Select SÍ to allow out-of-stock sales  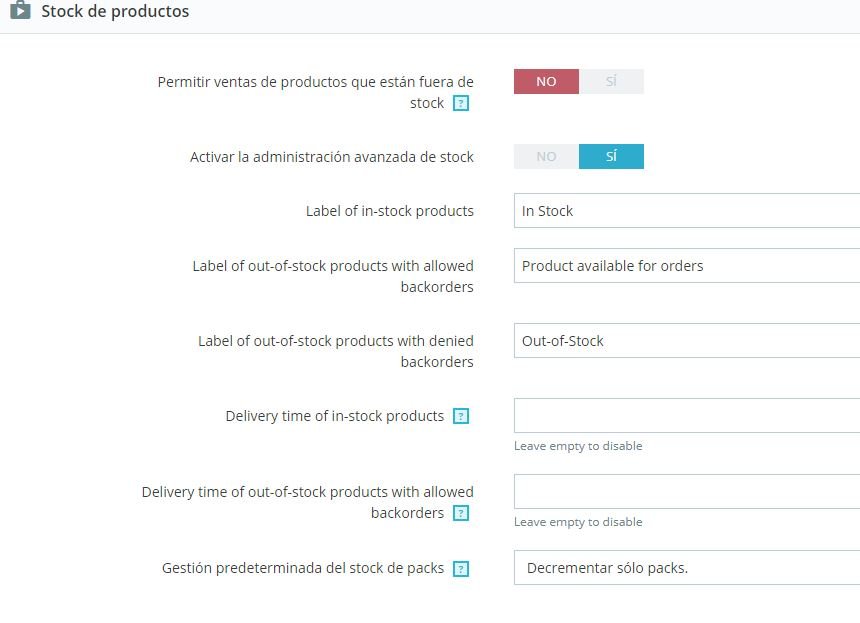click(611, 82)
